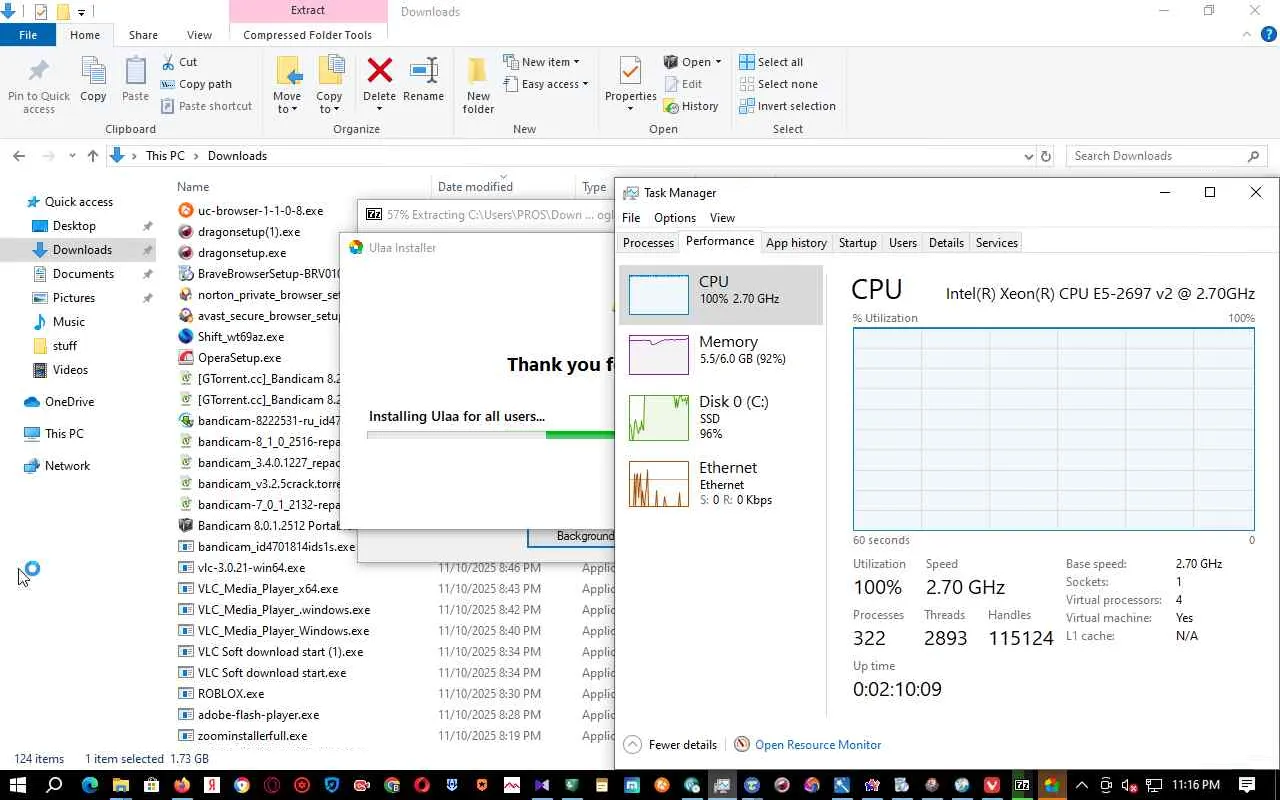Open Properties via the checkmark icon
The image size is (1280, 800).
630,70
